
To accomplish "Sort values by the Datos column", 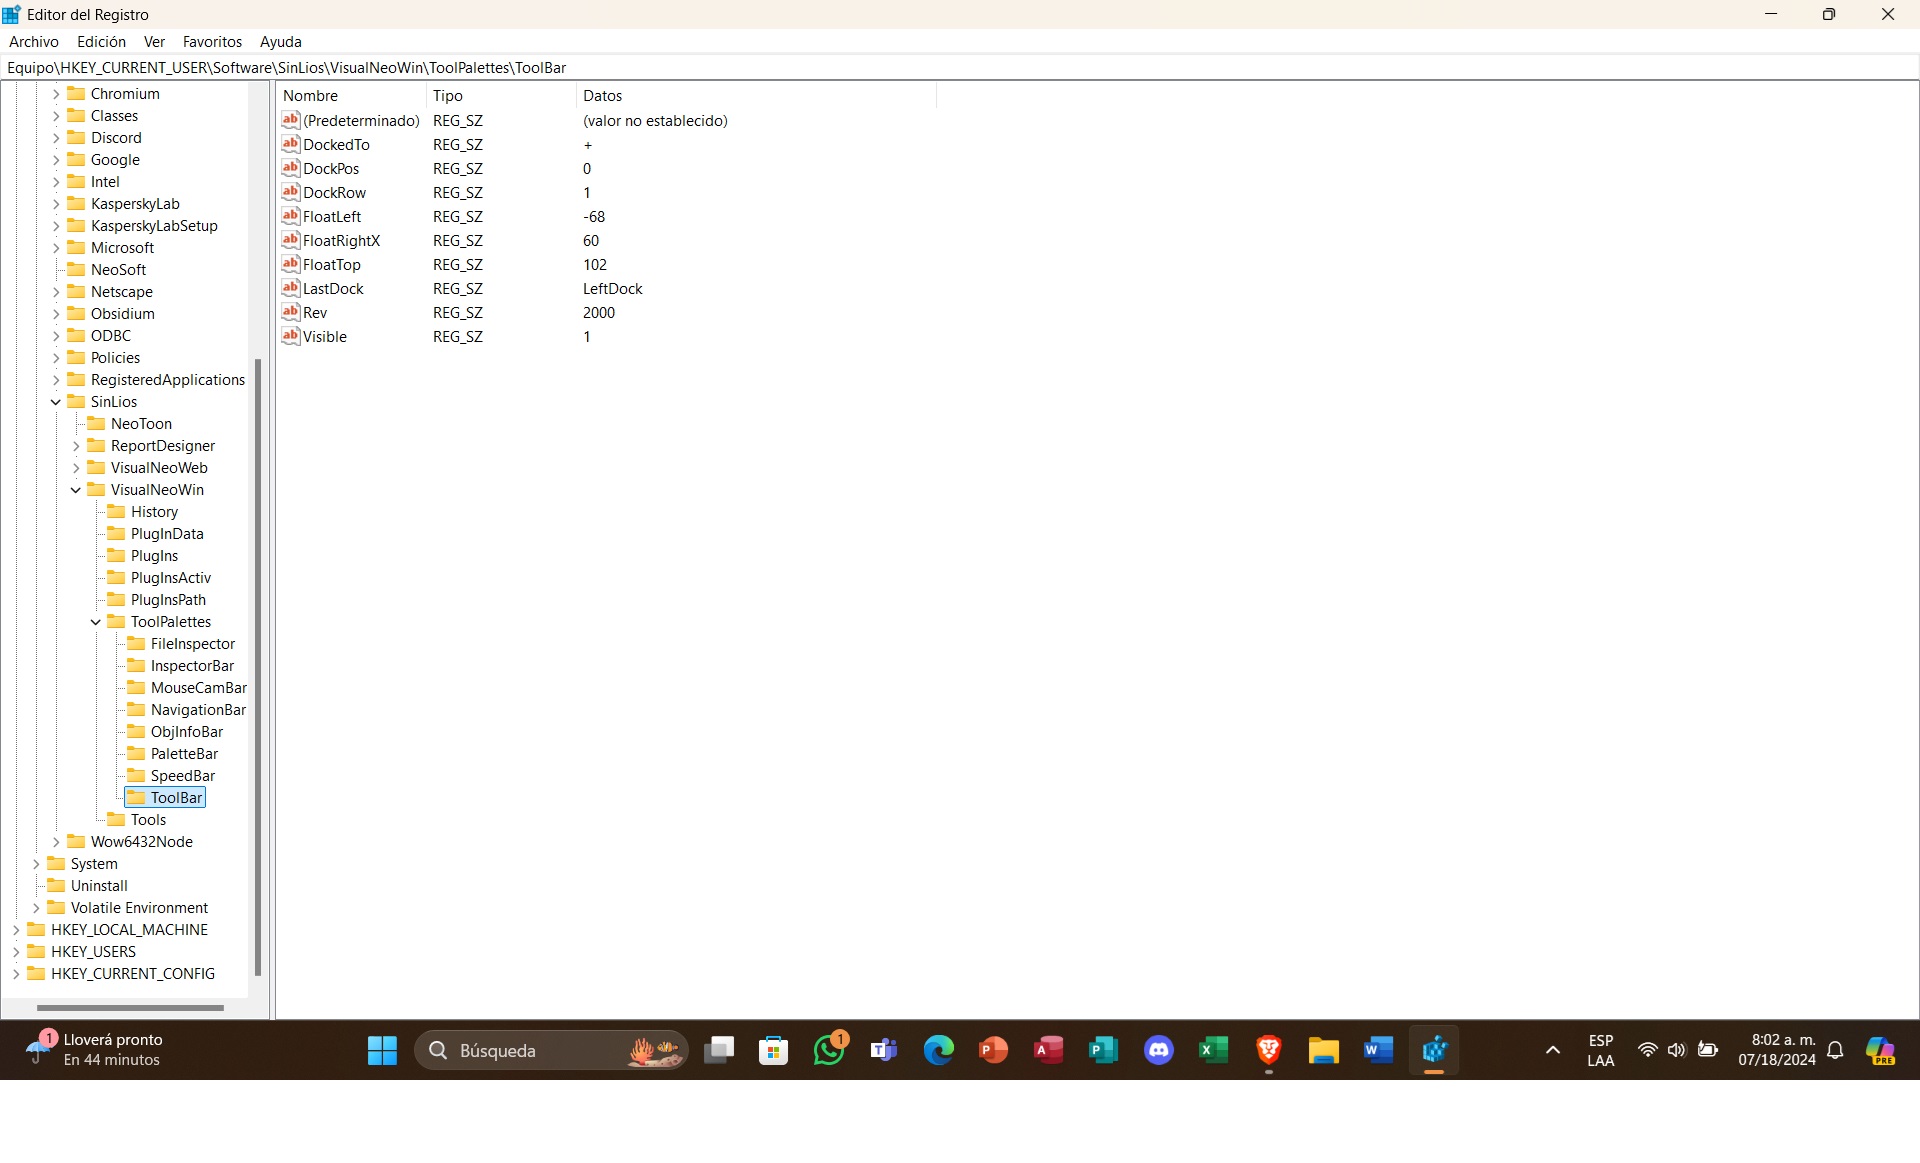I will [x=757, y=96].
